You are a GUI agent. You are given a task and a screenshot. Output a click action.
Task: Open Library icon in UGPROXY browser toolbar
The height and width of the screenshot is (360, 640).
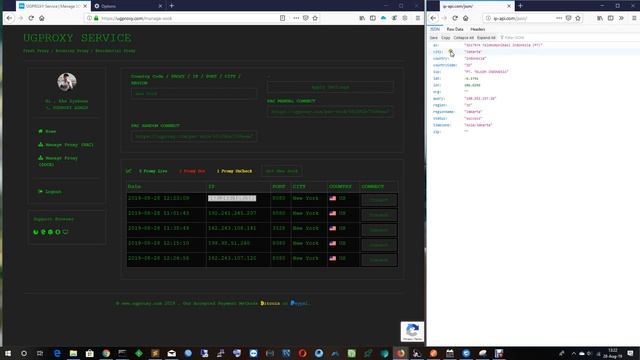pos(362,18)
